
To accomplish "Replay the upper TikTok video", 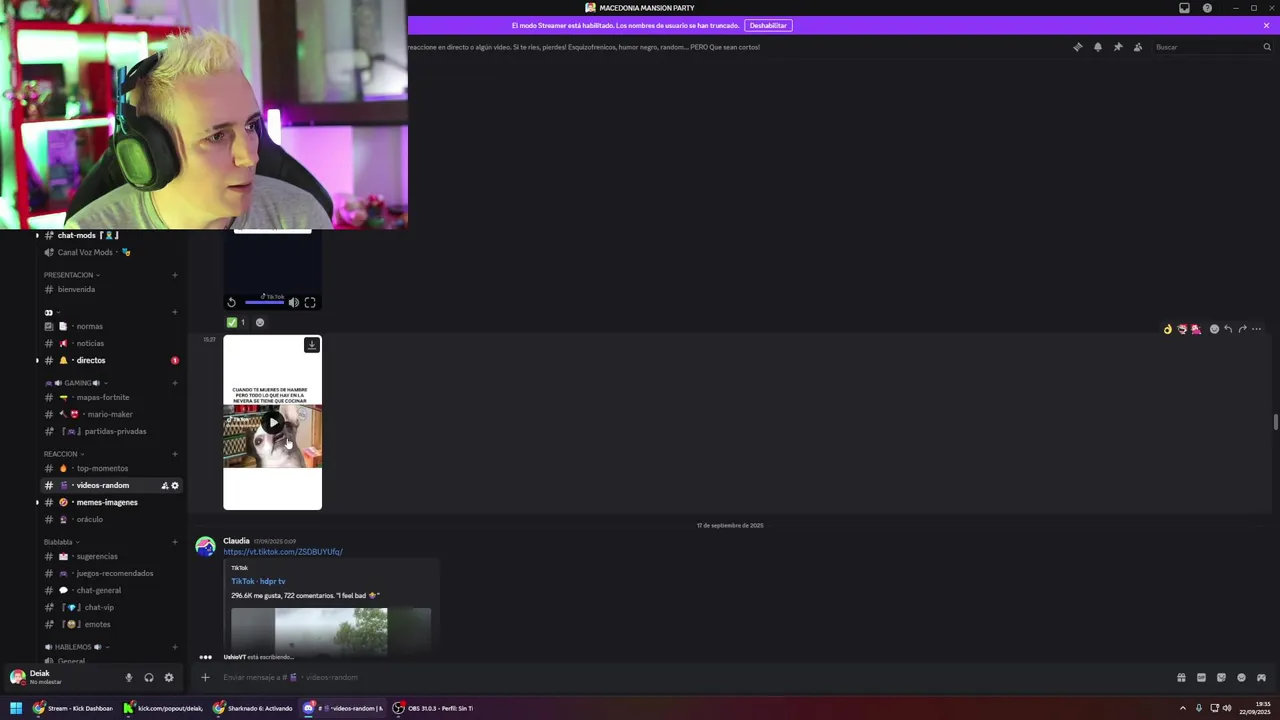I will (x=231, y=302).
